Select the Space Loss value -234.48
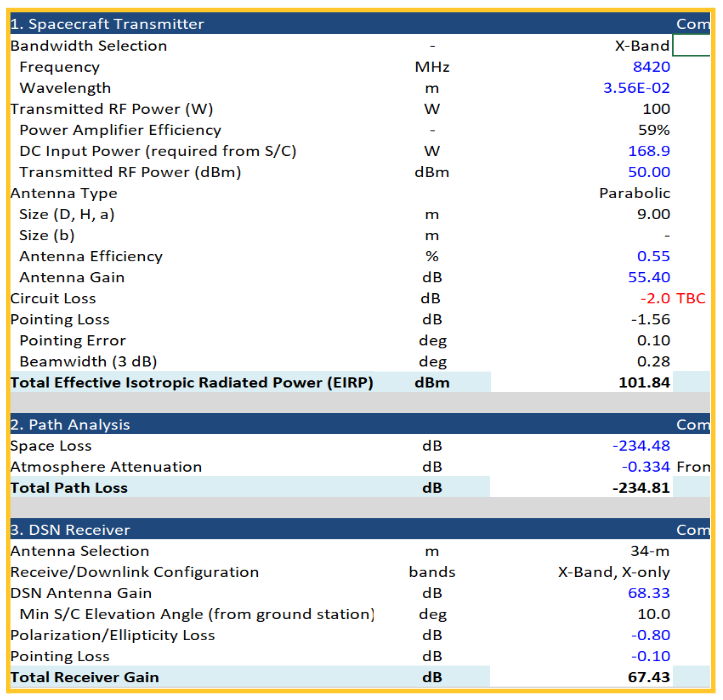The image size is (723, 700). pos(641,446)
